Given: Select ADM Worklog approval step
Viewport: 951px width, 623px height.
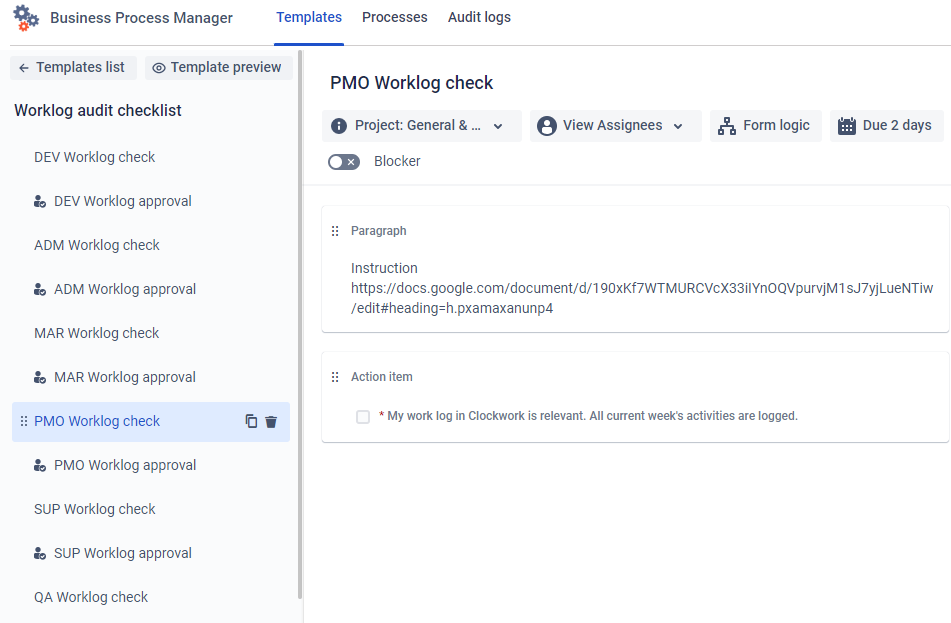Looking at the screenshot, I should click(125, 289).
